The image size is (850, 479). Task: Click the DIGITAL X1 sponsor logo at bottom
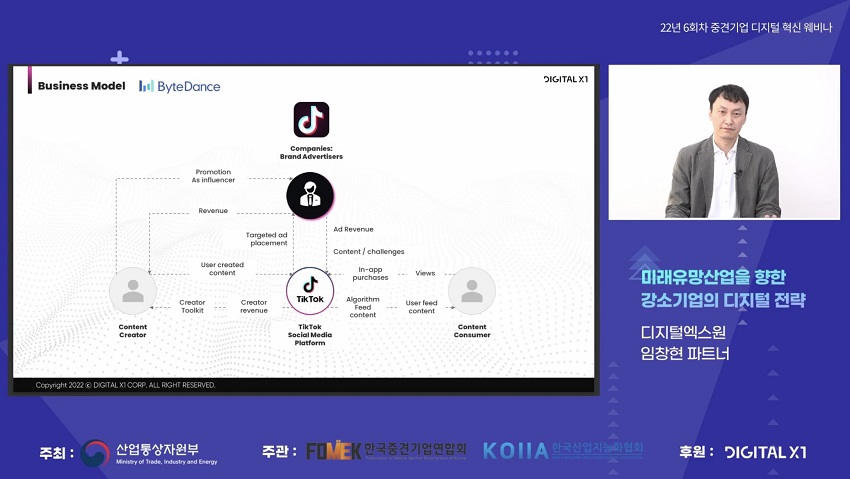coord(765,452)
